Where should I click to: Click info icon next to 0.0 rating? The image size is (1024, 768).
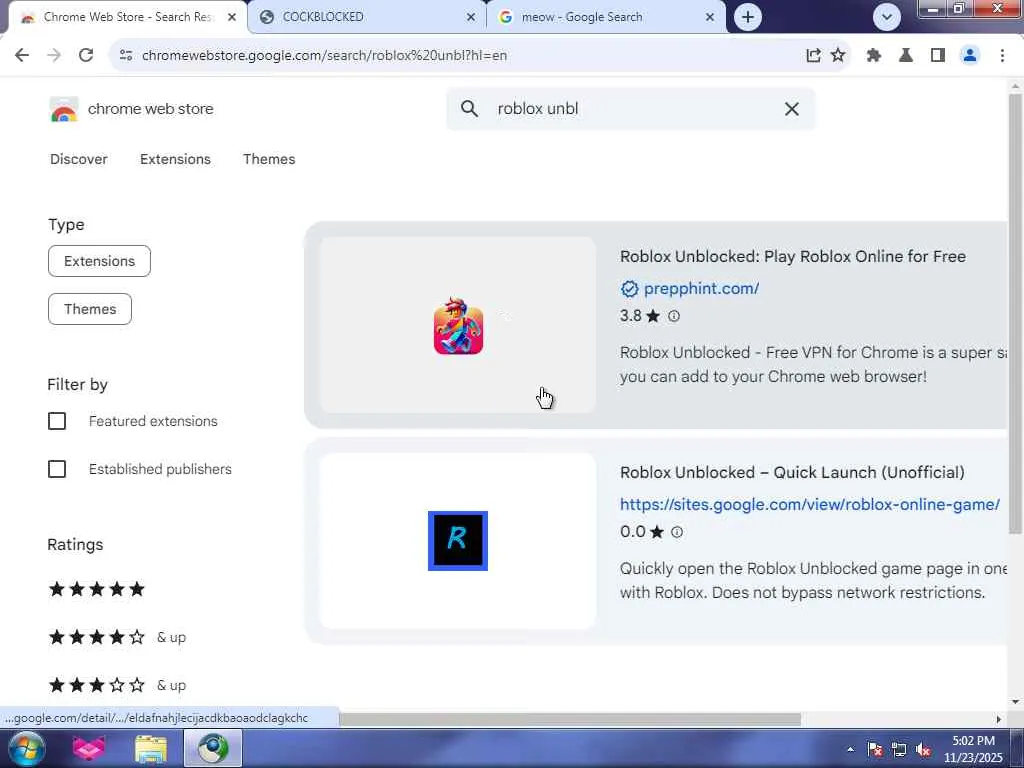pyautogui.click(x=677, y=532)
